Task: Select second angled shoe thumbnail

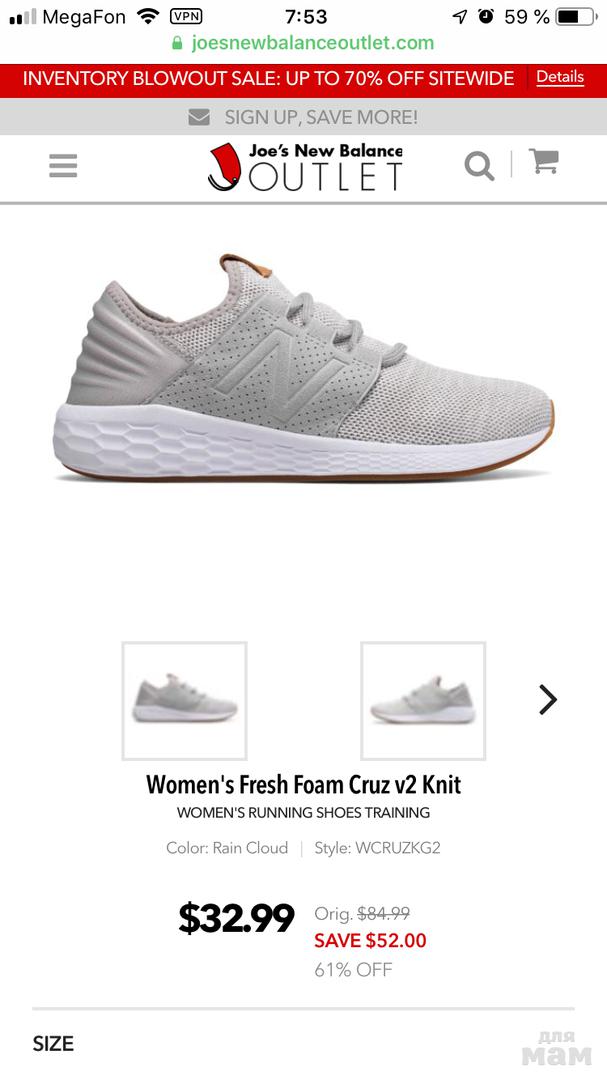Action: [423, 701]
